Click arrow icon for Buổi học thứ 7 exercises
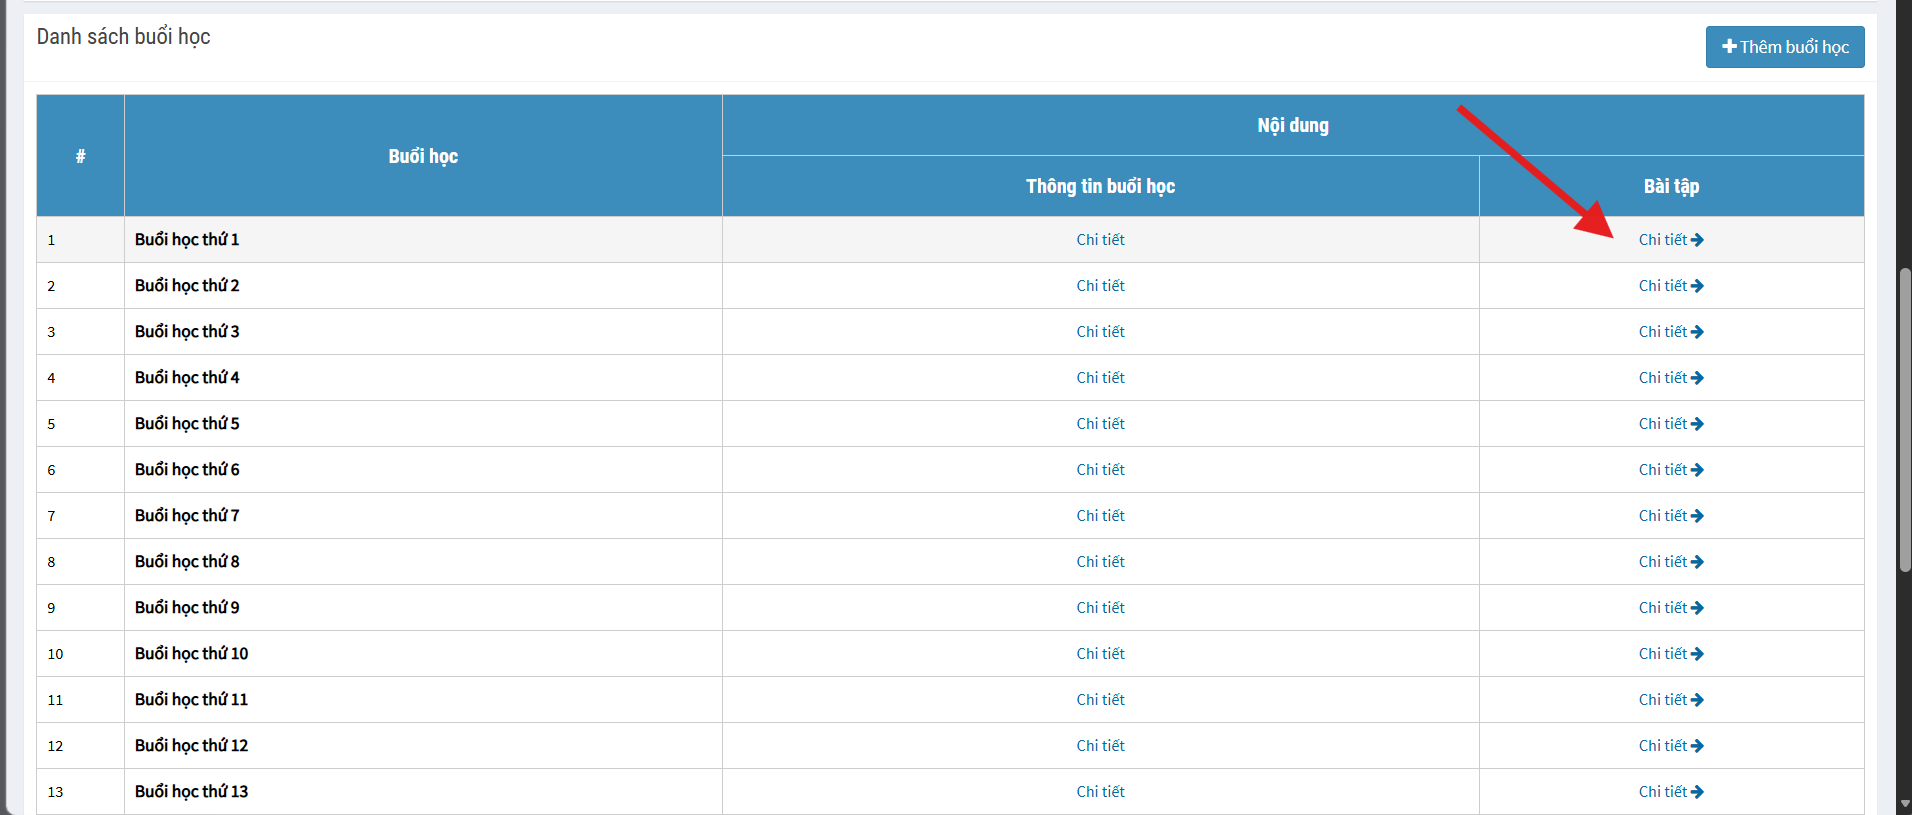This screenshot has height=815, width=1912. pyautogui.click(x=1697, y=516)
